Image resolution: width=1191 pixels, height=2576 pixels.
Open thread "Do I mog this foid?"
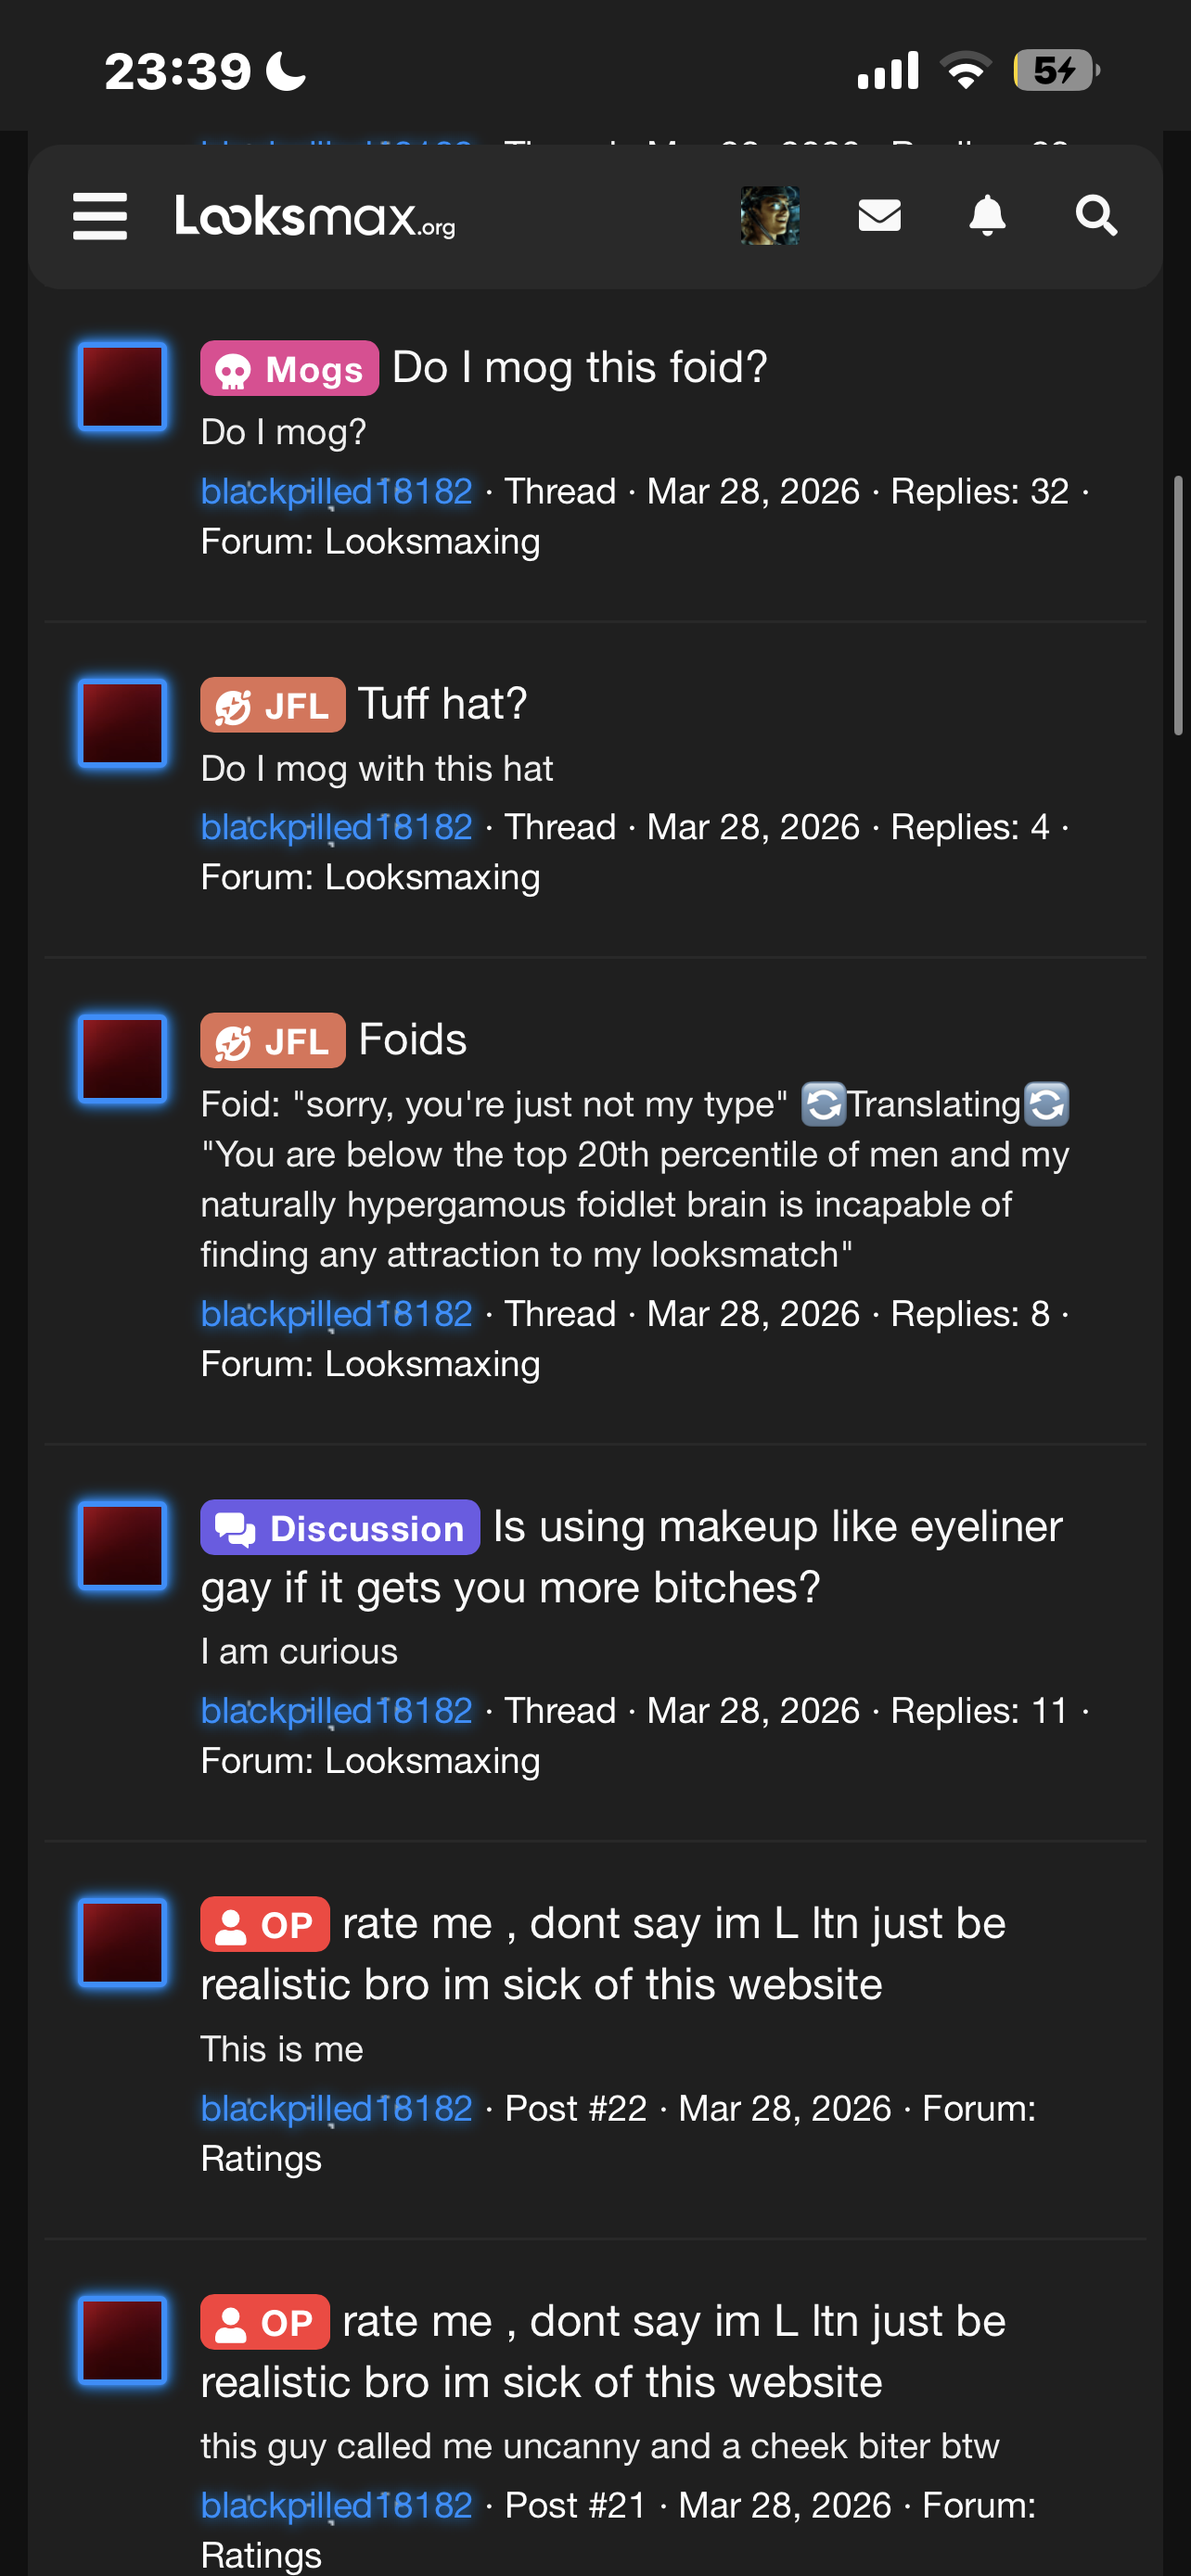pyautogui.click(x=580, y=368)
